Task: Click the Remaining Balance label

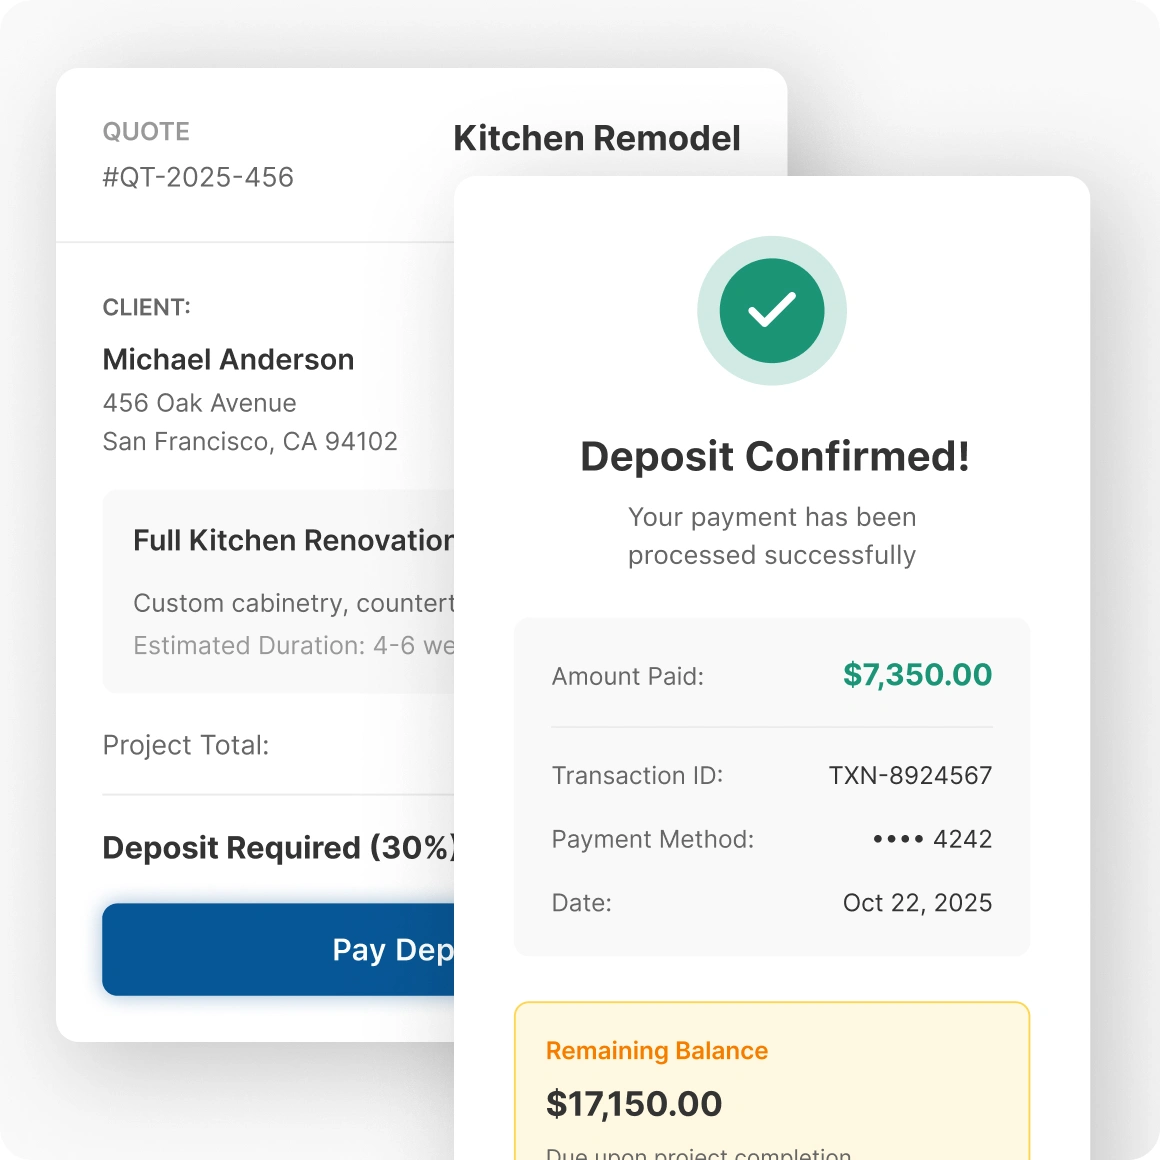Action: pos(657,1051)
